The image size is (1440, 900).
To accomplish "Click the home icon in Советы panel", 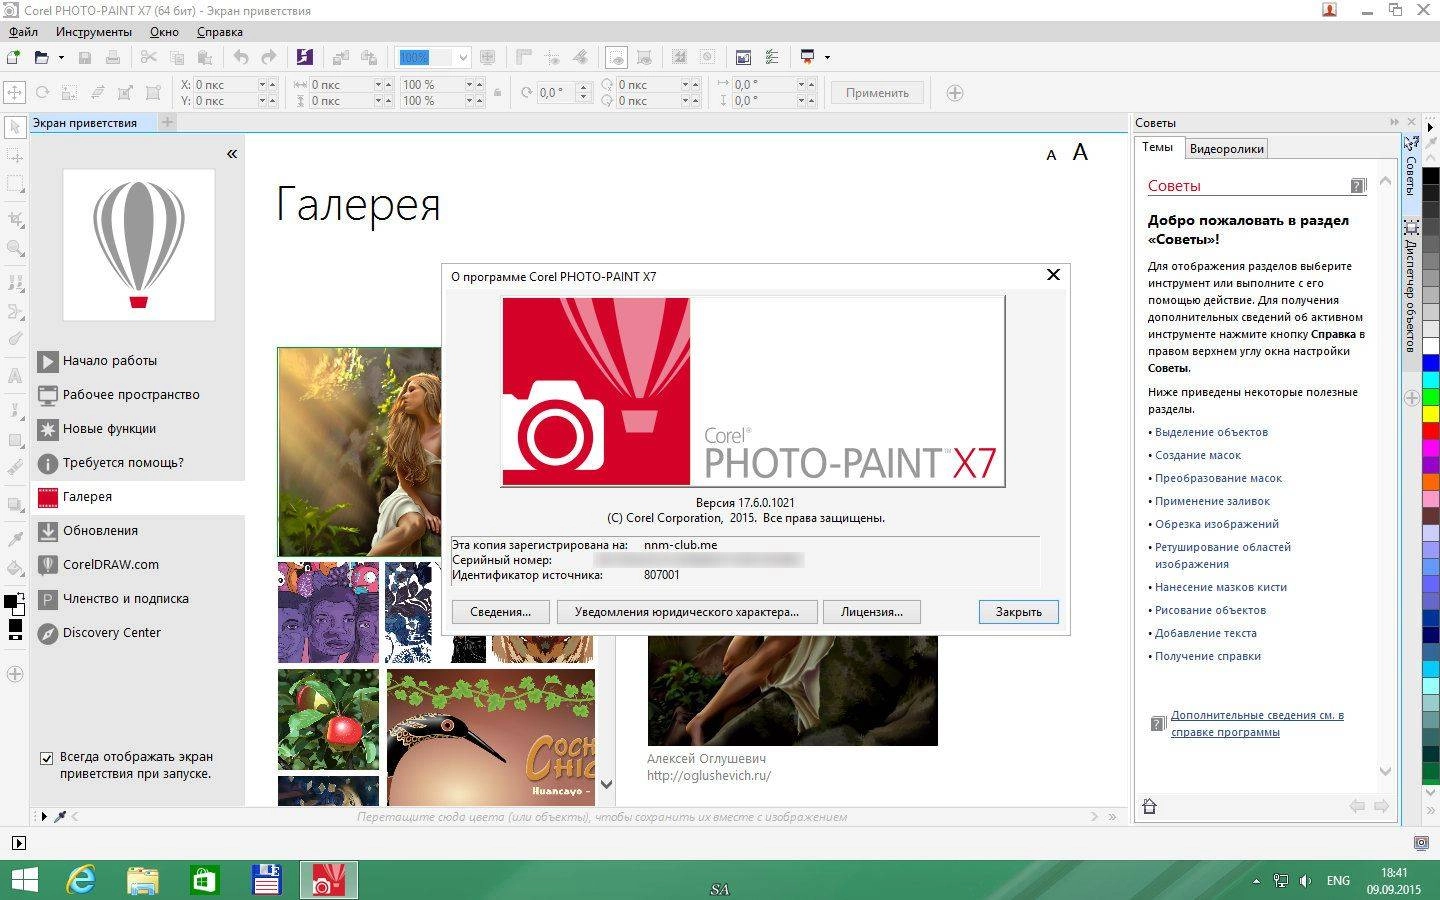I will pos(1149,806).
